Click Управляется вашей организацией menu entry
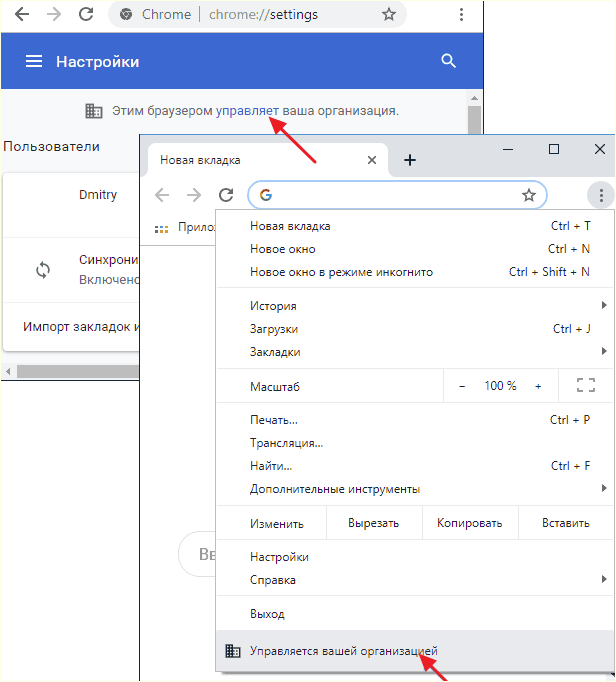The height and width of the screenshot is (682, 616). click(414, 651)
